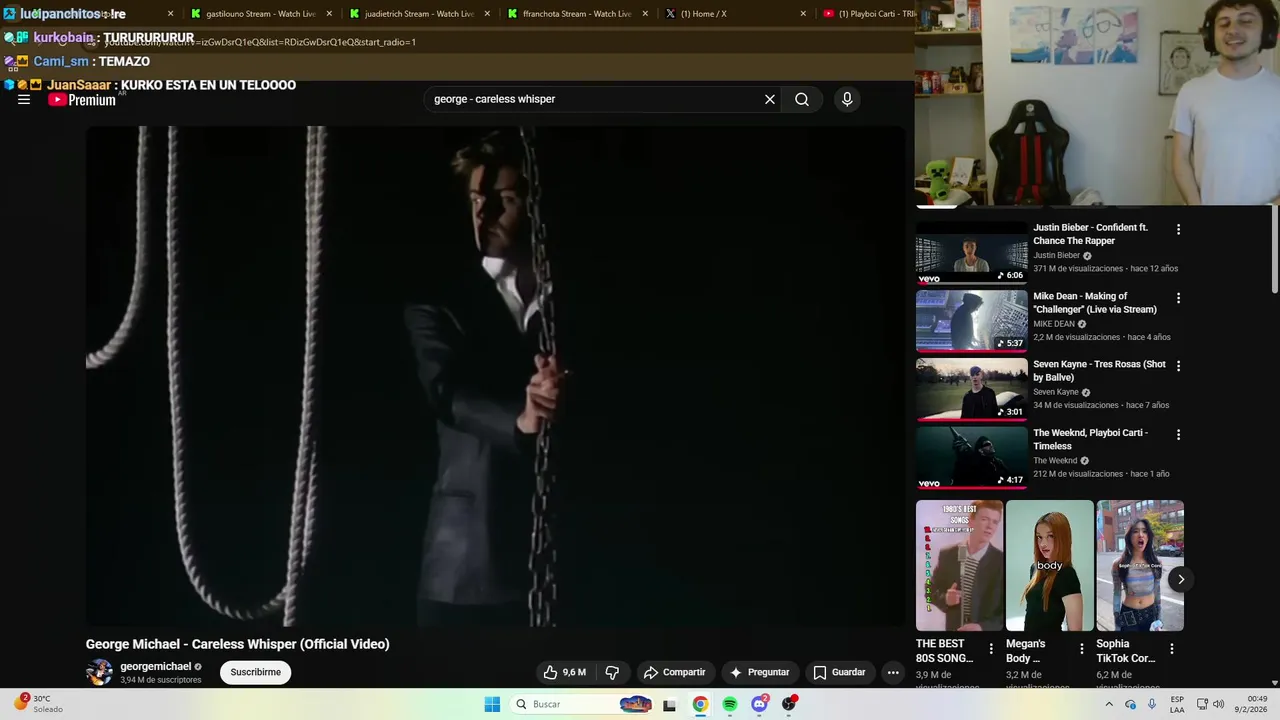Screen dimensions: 1280x720
Task: Go to YouTube Premium home logo
Action: coord(82,99)
